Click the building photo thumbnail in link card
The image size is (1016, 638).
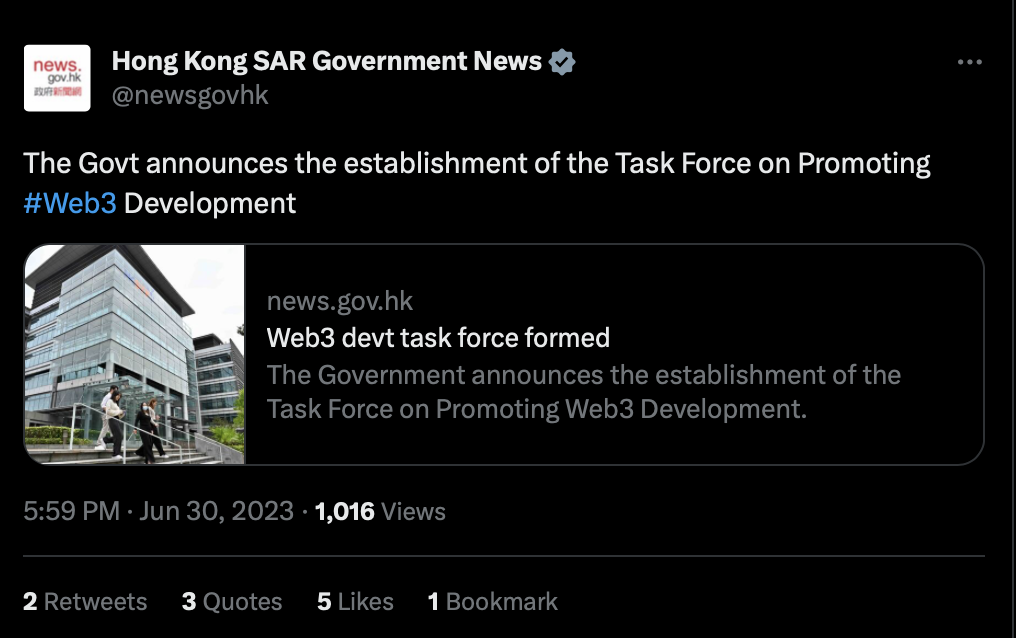click(135, 354)
